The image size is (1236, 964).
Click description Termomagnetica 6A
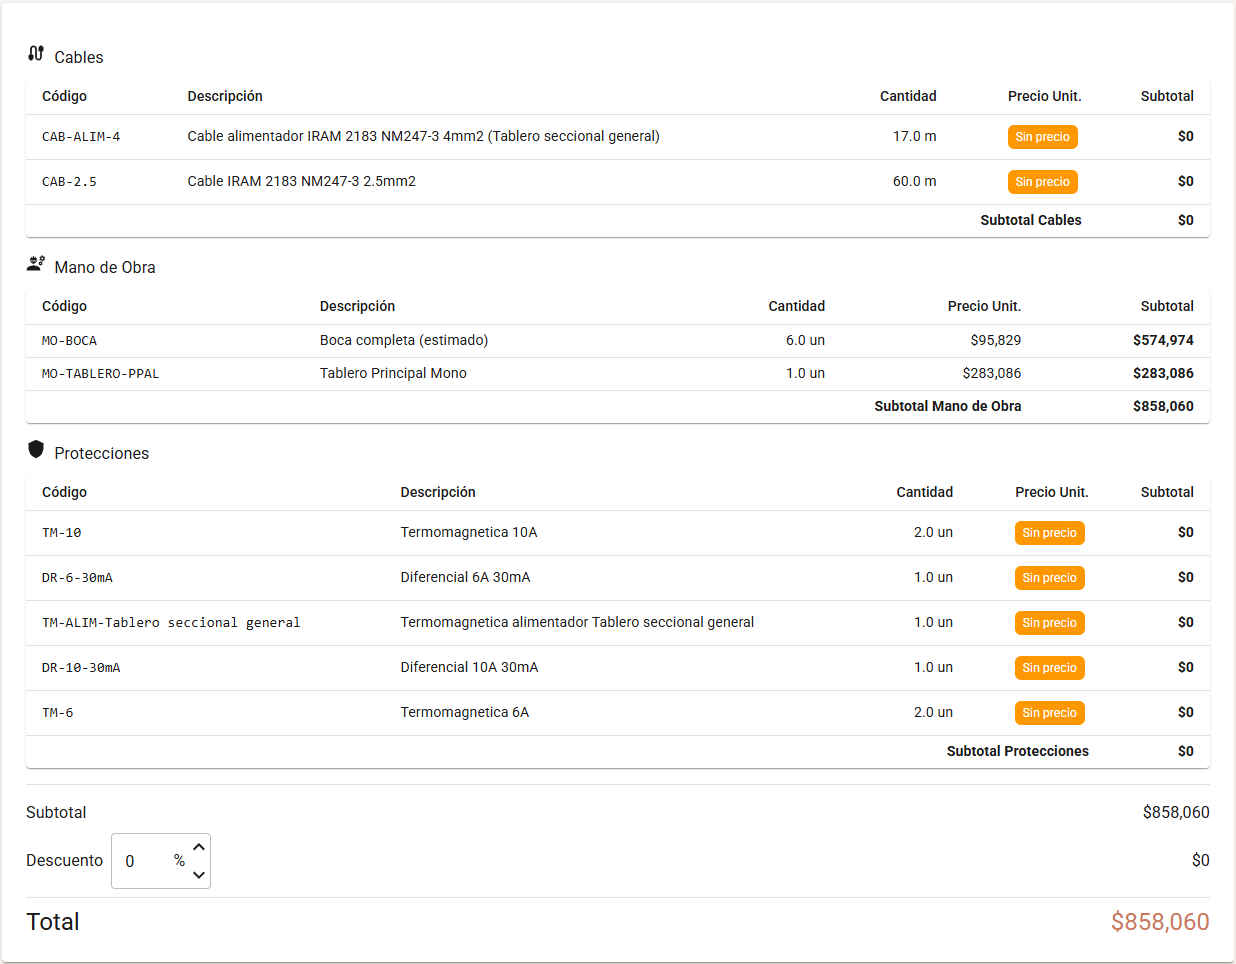point(465,712)
